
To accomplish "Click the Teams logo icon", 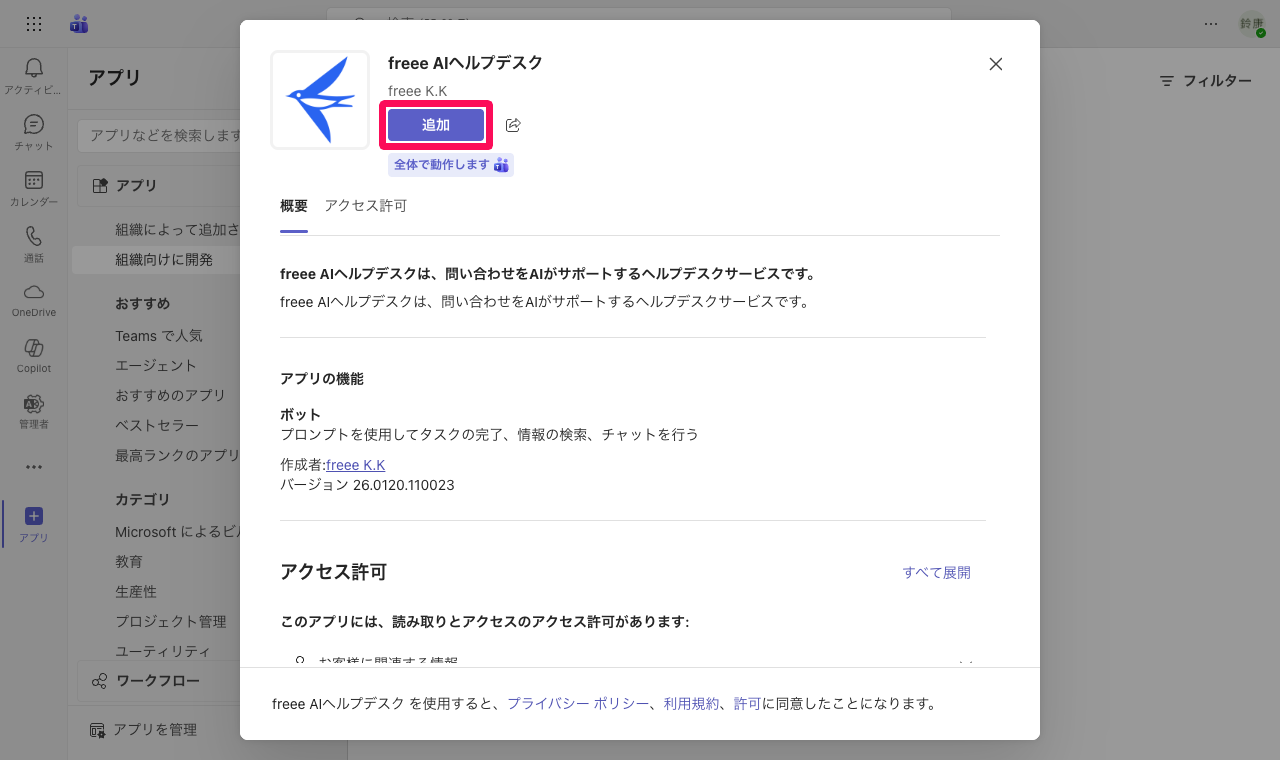I will [x=79, y=24].
